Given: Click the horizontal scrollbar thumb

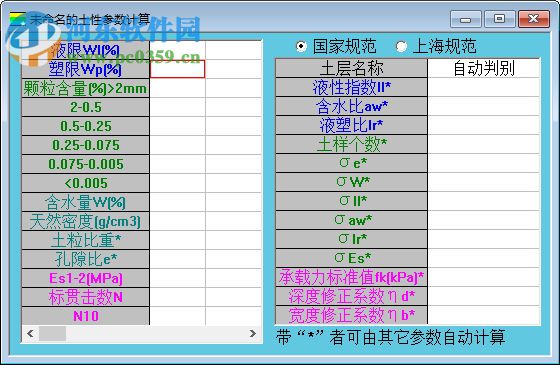Looking at the screenshot, I should pos(52,334).
